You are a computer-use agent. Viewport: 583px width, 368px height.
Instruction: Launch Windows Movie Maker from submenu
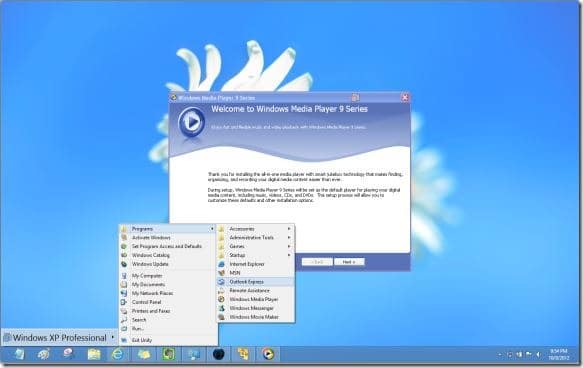[x=256, y=317]
